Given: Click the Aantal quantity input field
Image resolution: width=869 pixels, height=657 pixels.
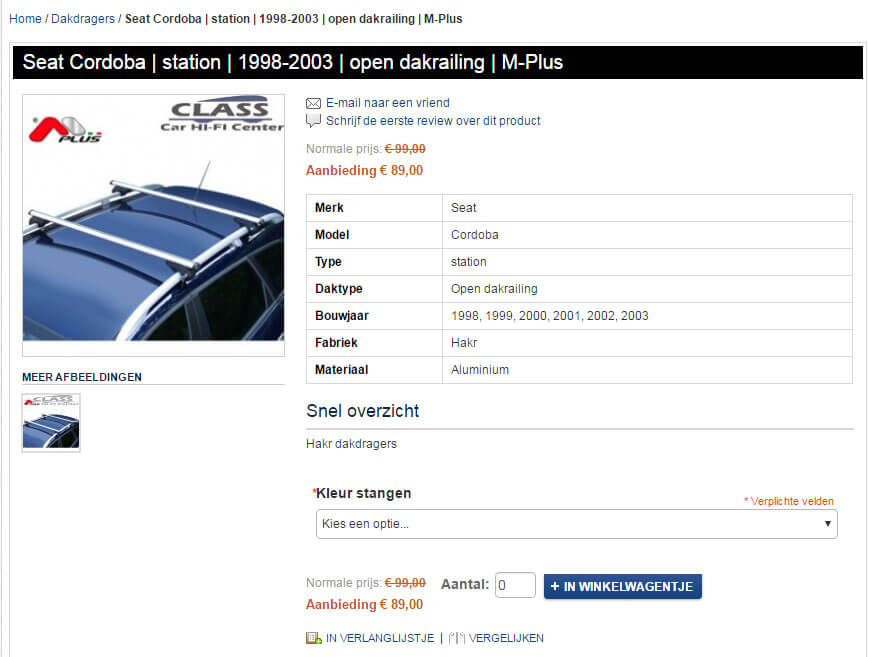Looking at the screenshot, I should 515,585.
